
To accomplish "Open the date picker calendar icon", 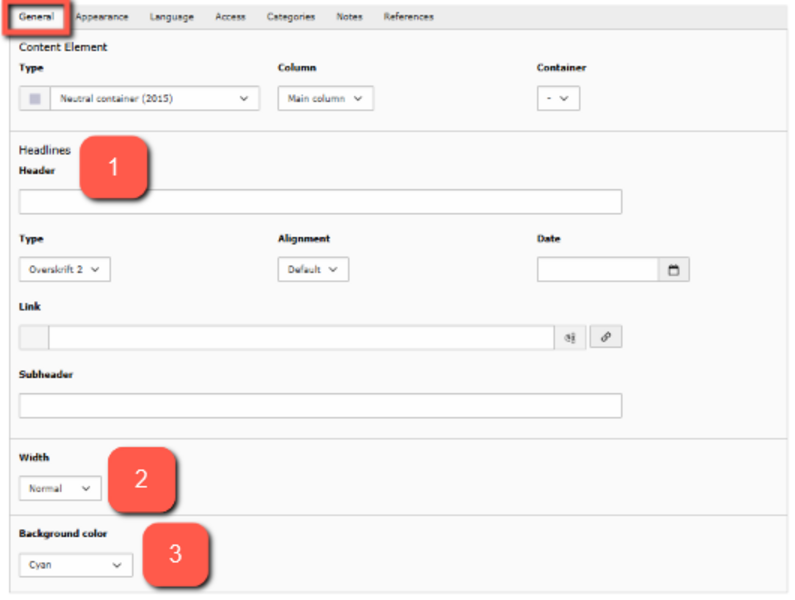I will pyautogui.click(x=673, y=270).
